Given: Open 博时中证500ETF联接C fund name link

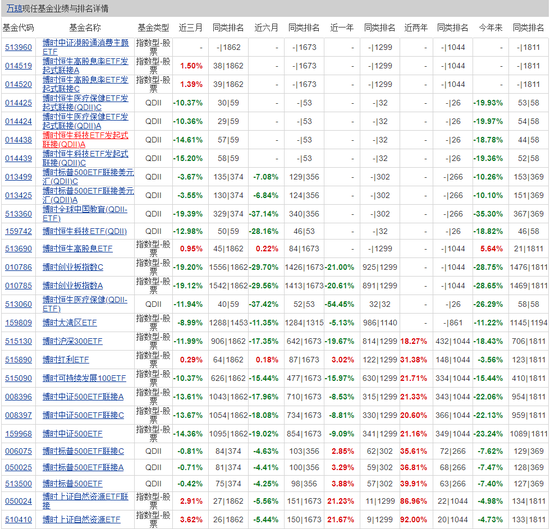Looking at the screenshot, I should pos(83,415).
